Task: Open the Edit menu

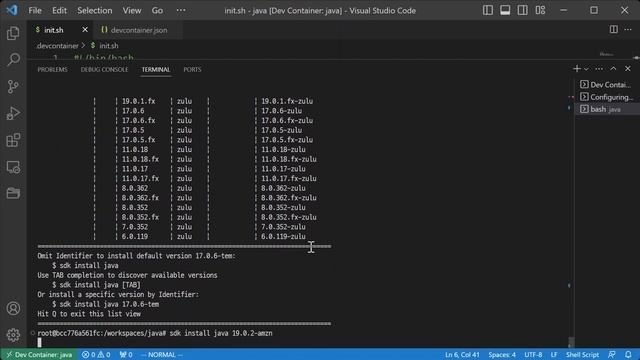Action: coord(59,11)
